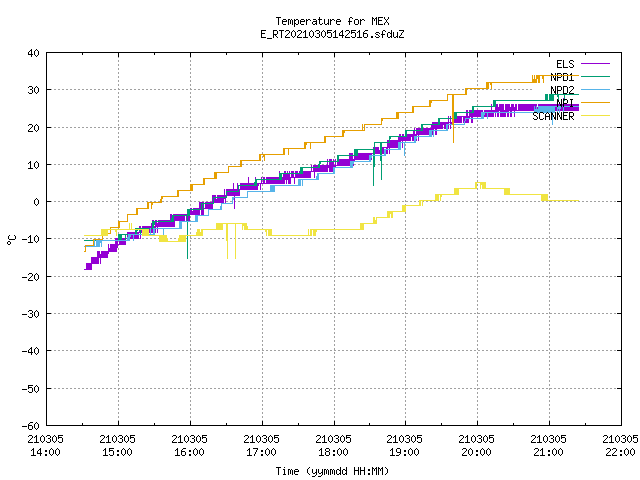
Task: Click the y-axis value 20
Action: click(33, 128)
